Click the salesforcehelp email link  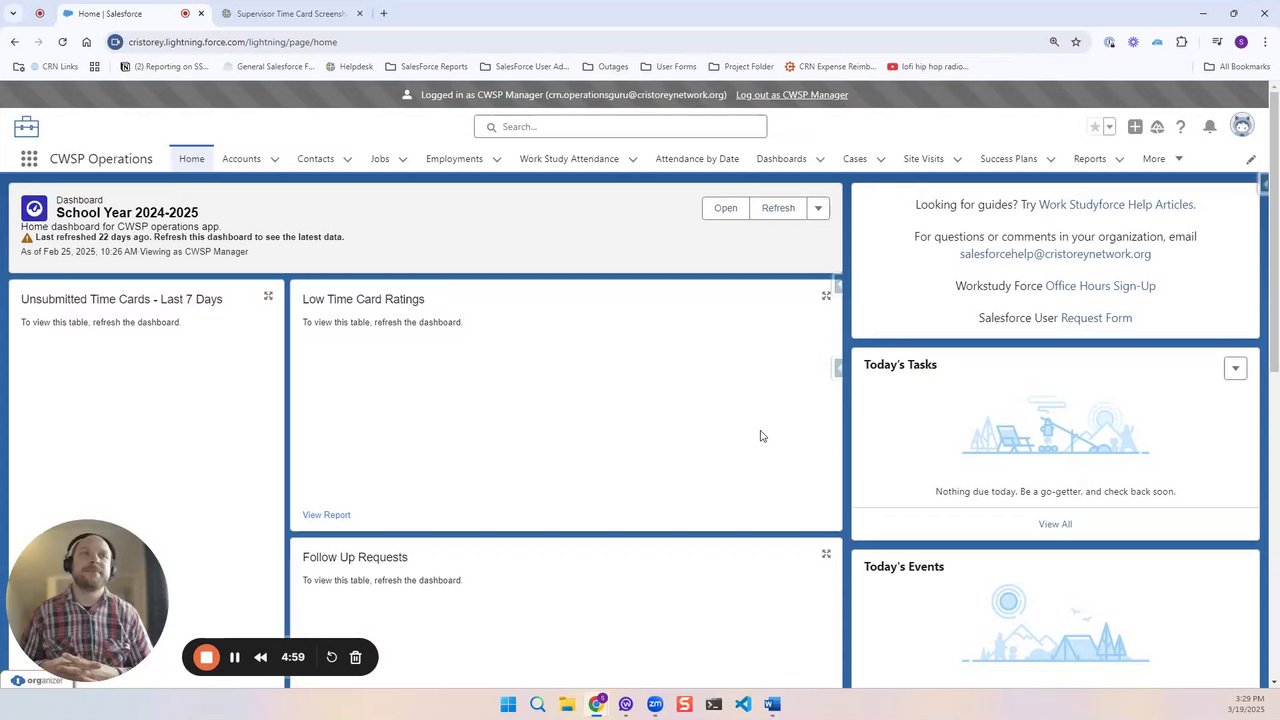coord(1055,254)
